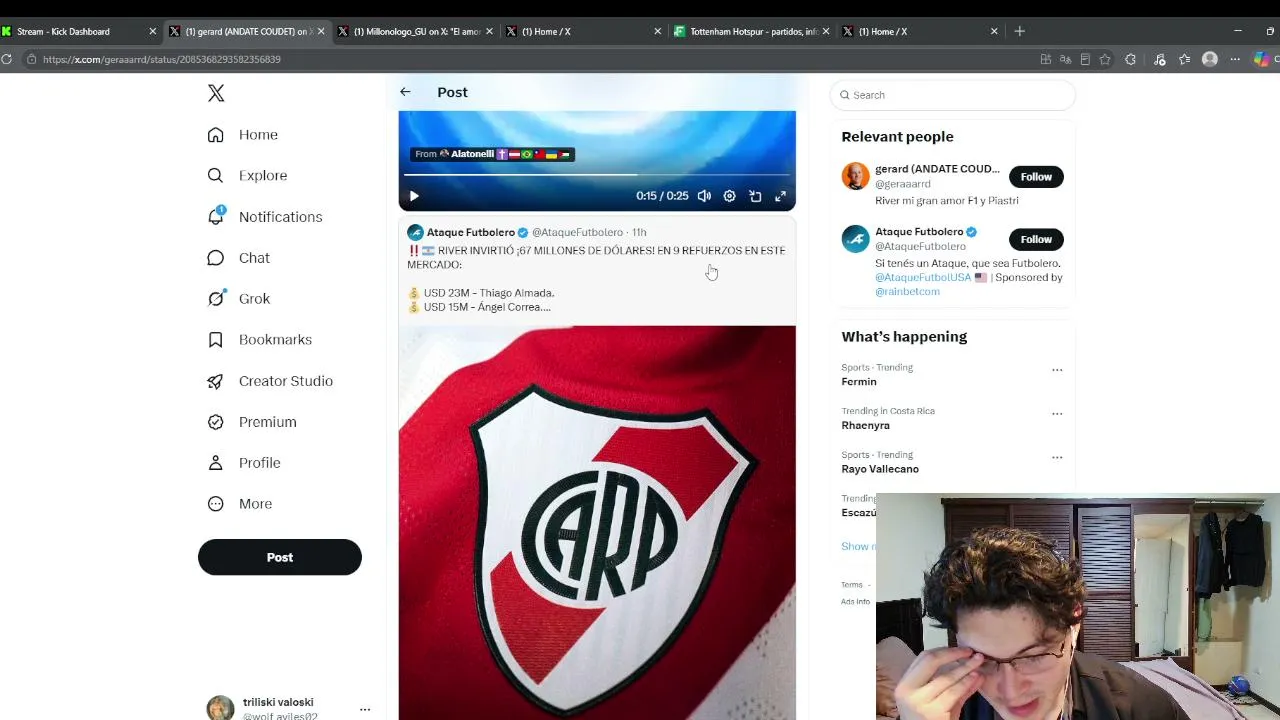This screenshot has width=1280, height=720.
Task: Open the From Alatonelli source label
Action: click(492, 154)
